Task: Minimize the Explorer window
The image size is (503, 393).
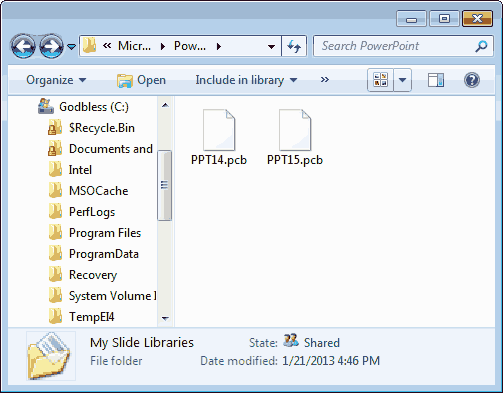Action: tap(411, 19)
